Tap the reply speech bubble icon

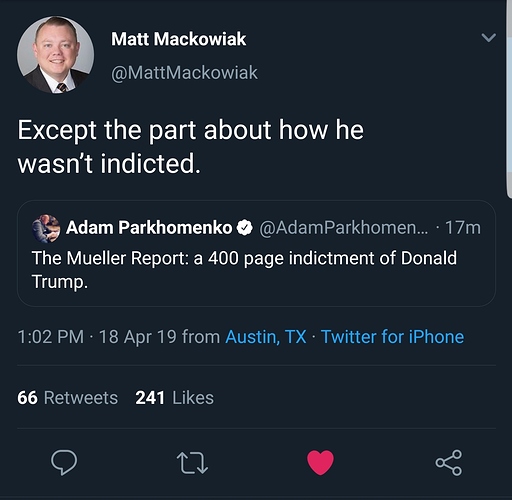coord(64,462)
